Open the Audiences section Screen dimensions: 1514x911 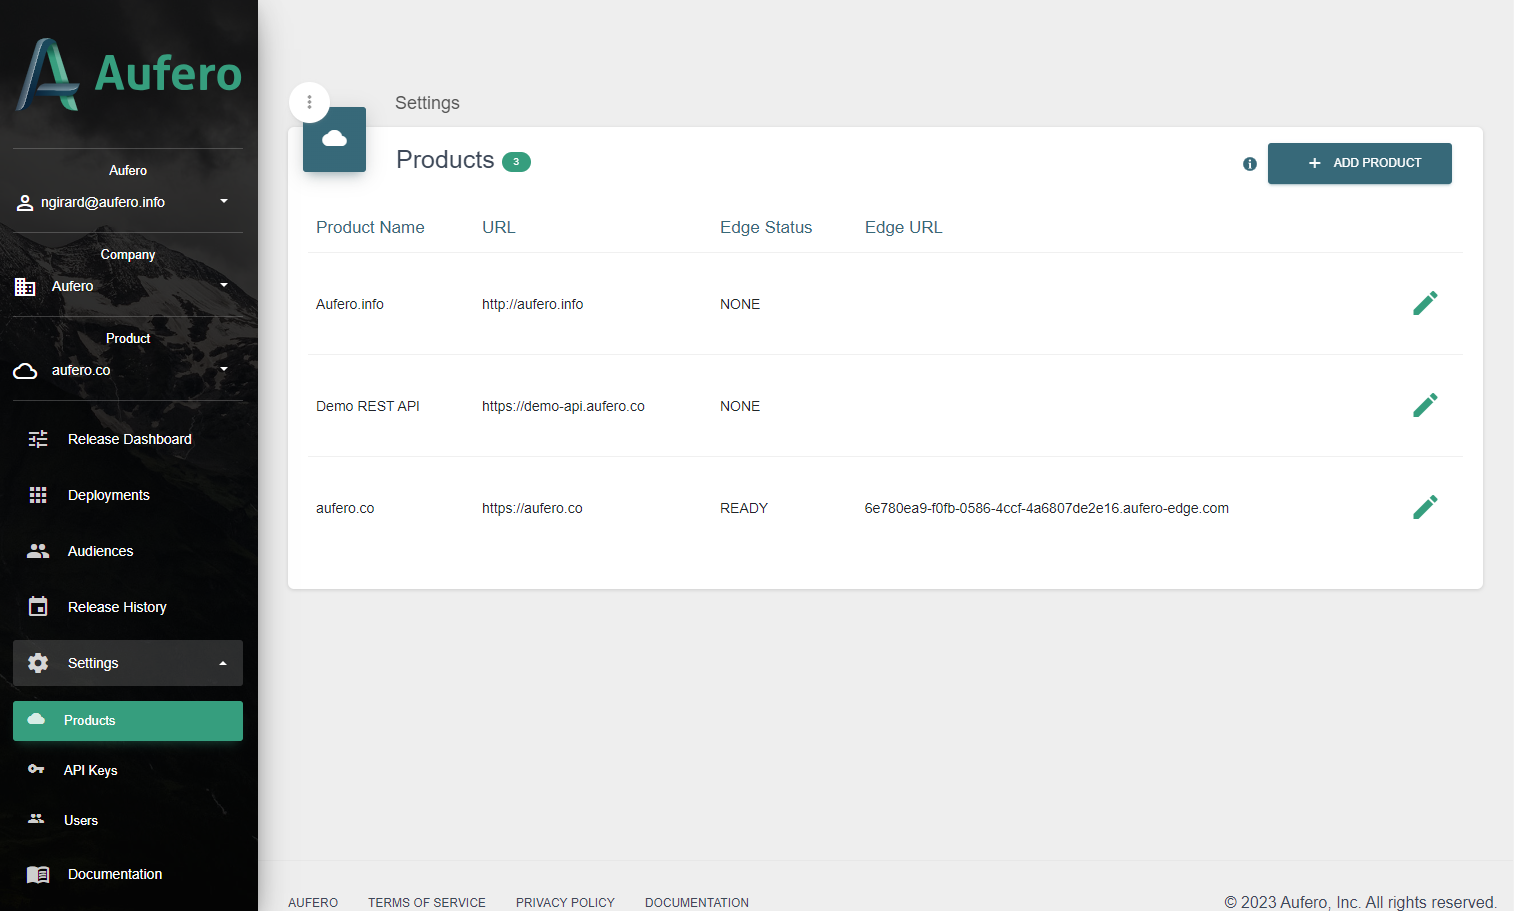(100, 551)
